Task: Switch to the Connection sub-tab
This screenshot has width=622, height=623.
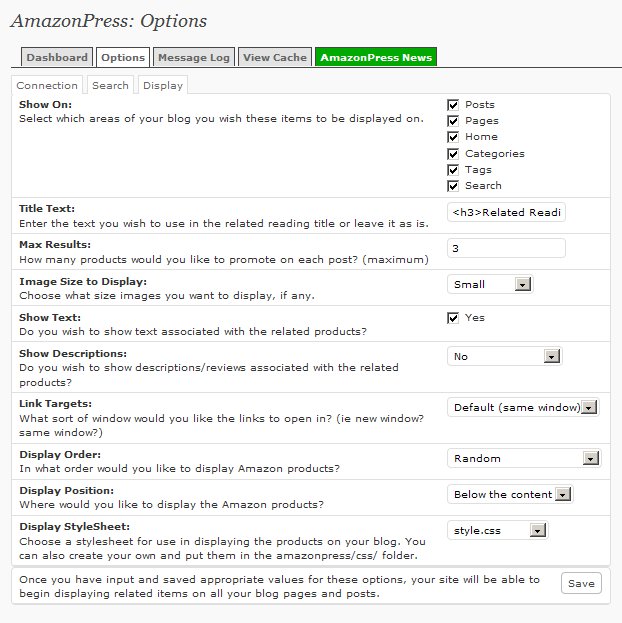Action: pyautogui.click(x=47, y=85)
